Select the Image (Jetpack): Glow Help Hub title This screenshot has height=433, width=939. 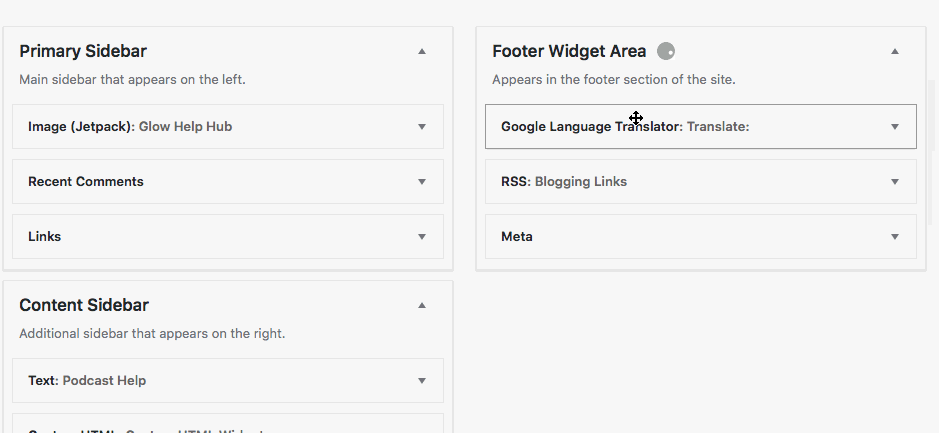[130, 127]
